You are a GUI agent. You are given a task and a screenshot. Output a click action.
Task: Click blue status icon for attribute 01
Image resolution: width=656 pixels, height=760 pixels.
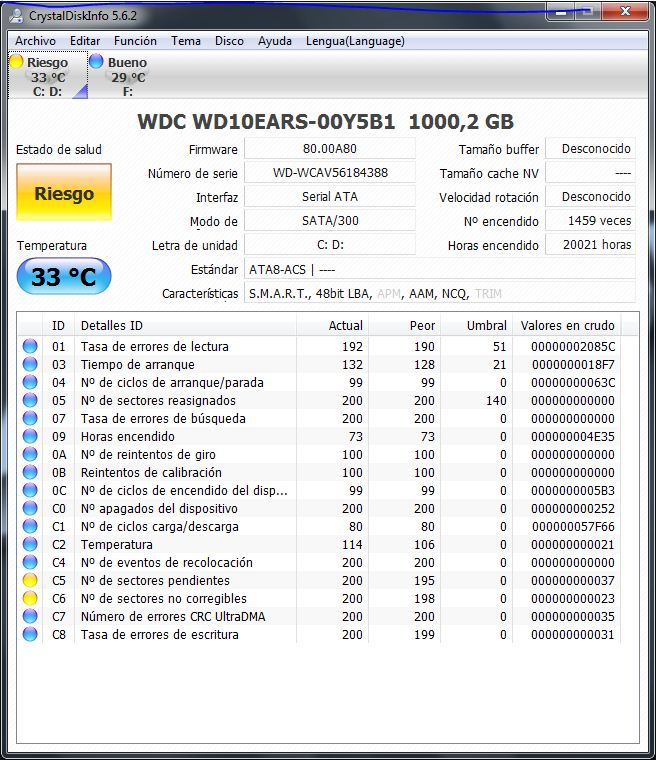pos(30,346)
